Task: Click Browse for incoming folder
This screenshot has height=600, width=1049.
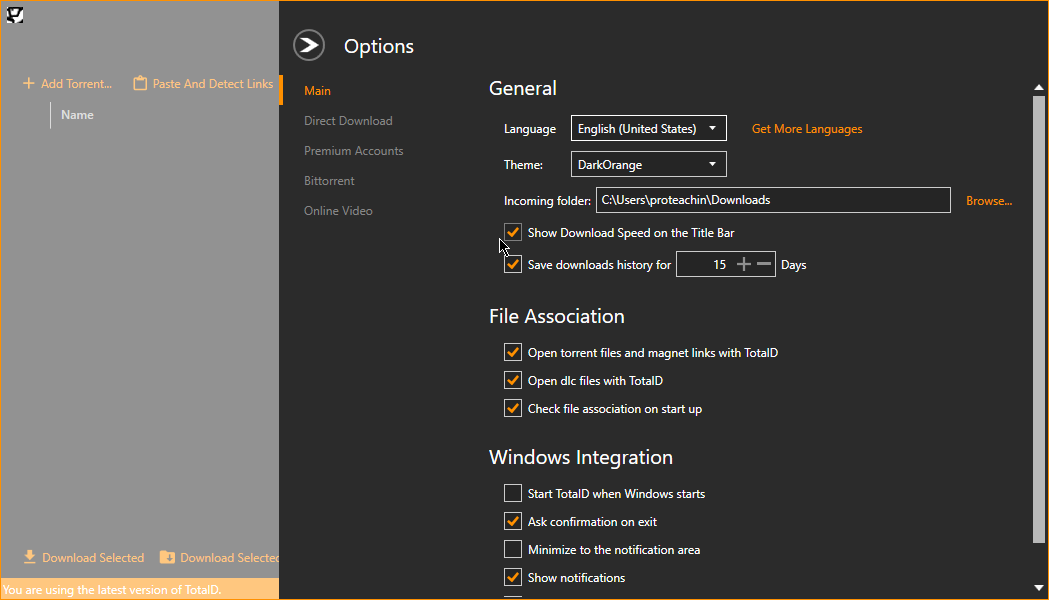Action: coord(989,201)
